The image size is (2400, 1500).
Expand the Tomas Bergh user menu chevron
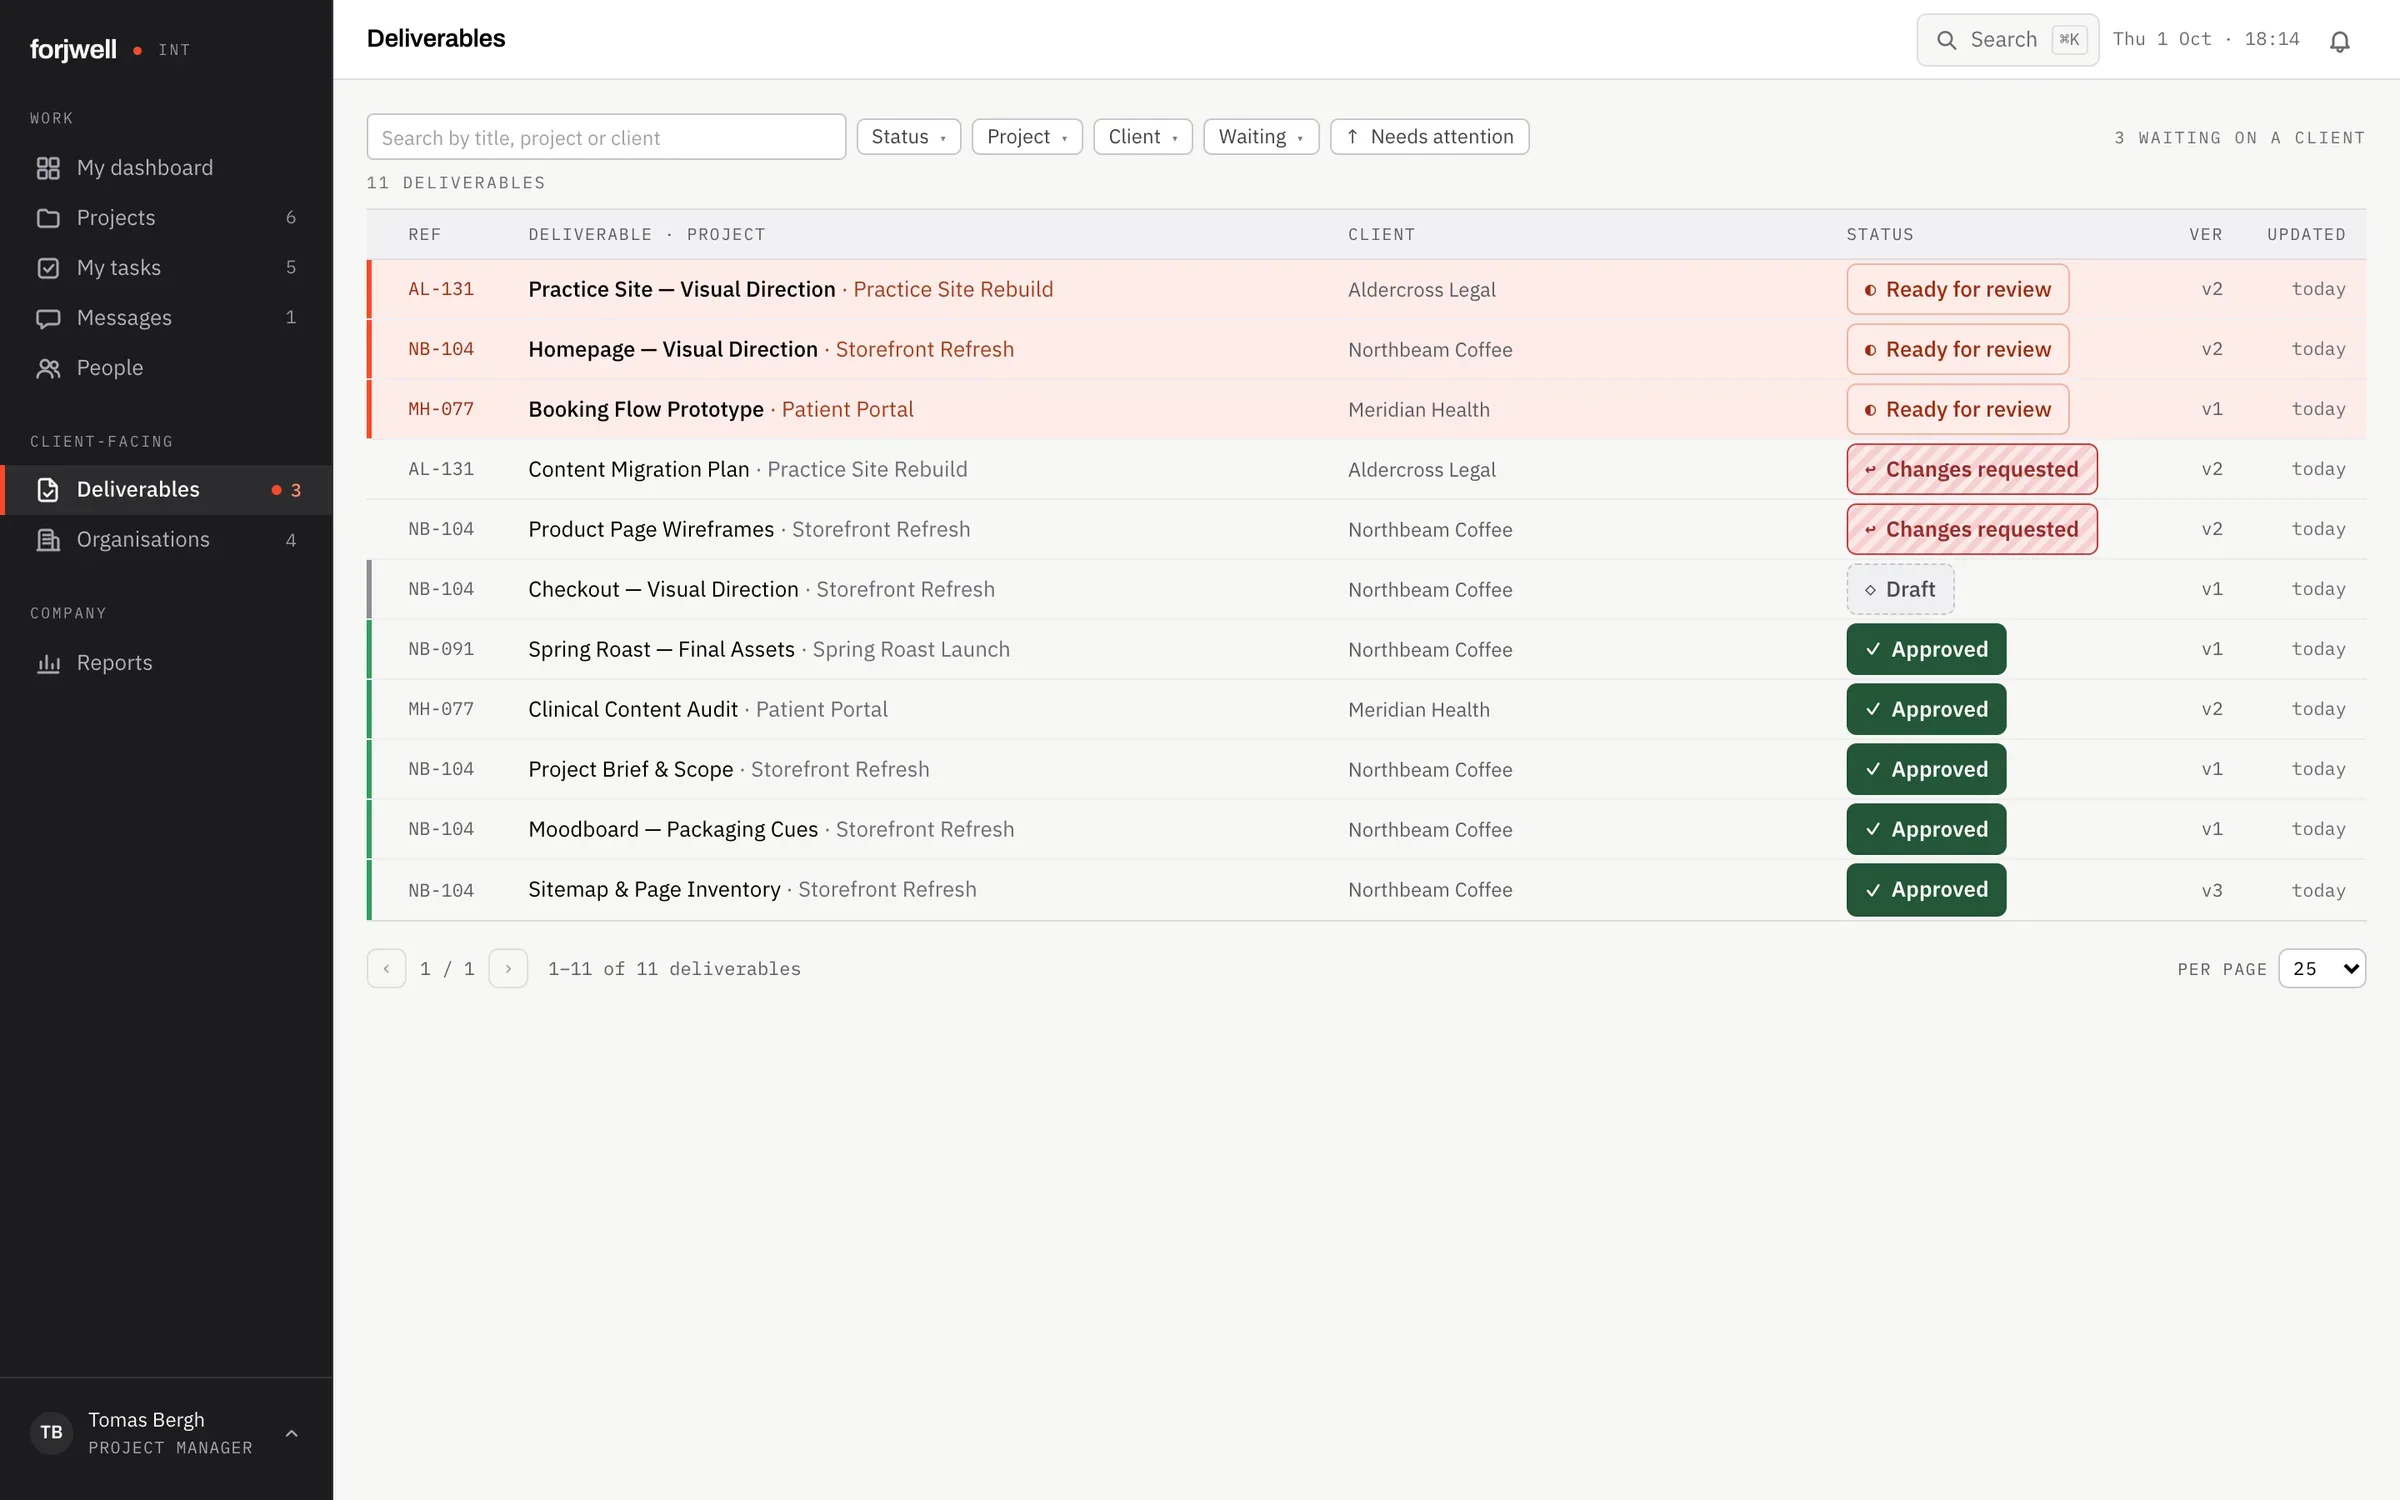point(291,1433)
